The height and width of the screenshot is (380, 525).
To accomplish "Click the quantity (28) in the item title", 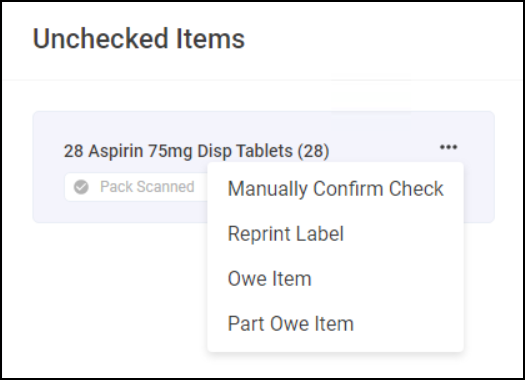I will pos(313,151).
